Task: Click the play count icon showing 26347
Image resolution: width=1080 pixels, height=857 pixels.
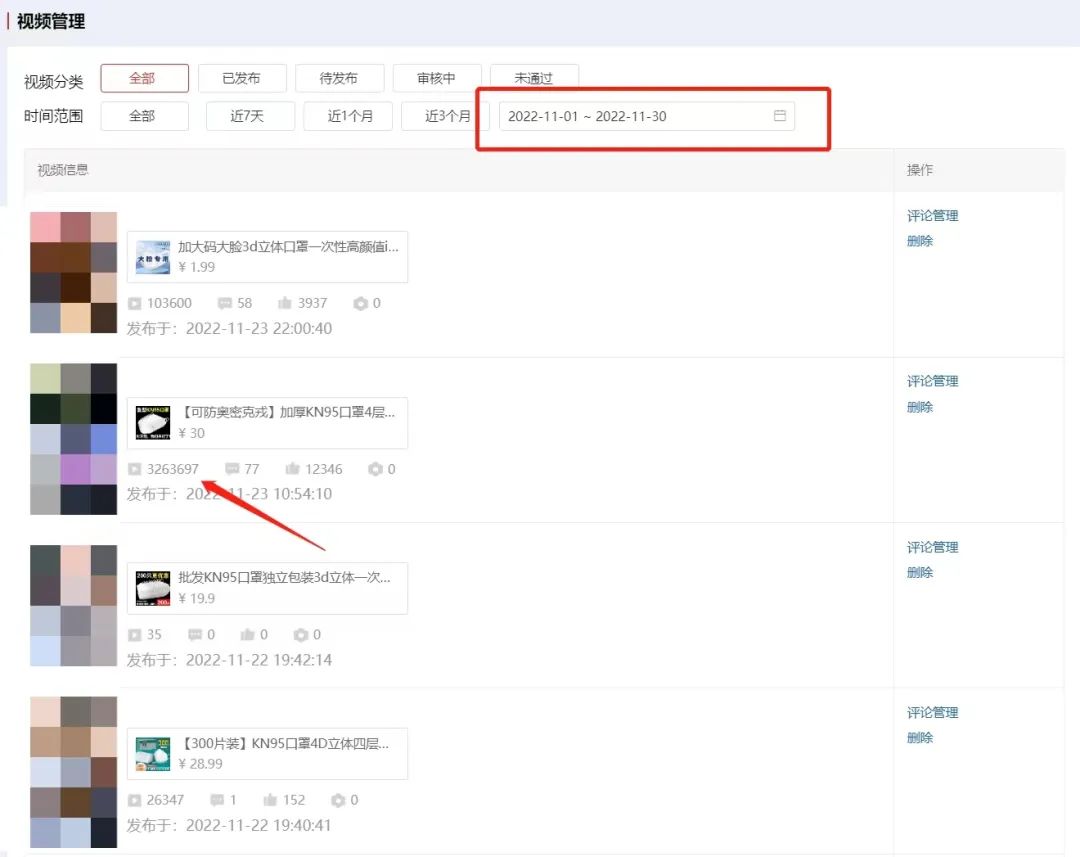Action: (135, 800)
